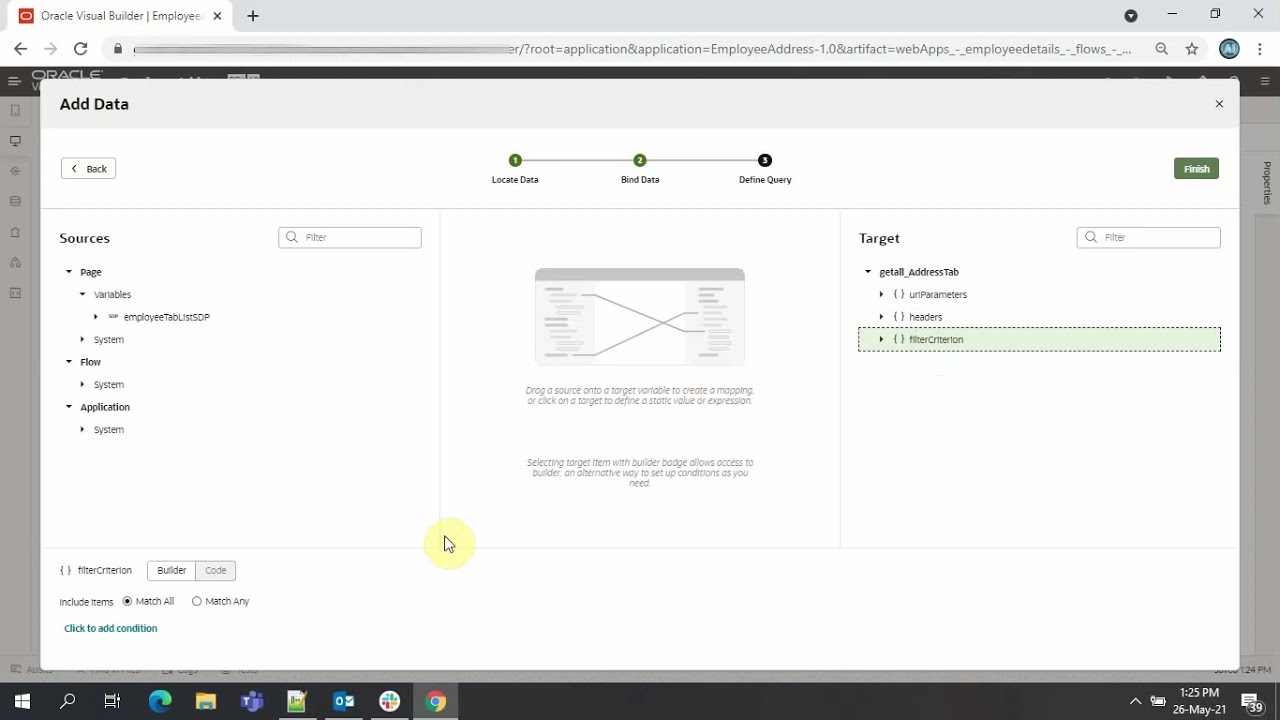Open the Properties side panel tab

coord(1266,183)
